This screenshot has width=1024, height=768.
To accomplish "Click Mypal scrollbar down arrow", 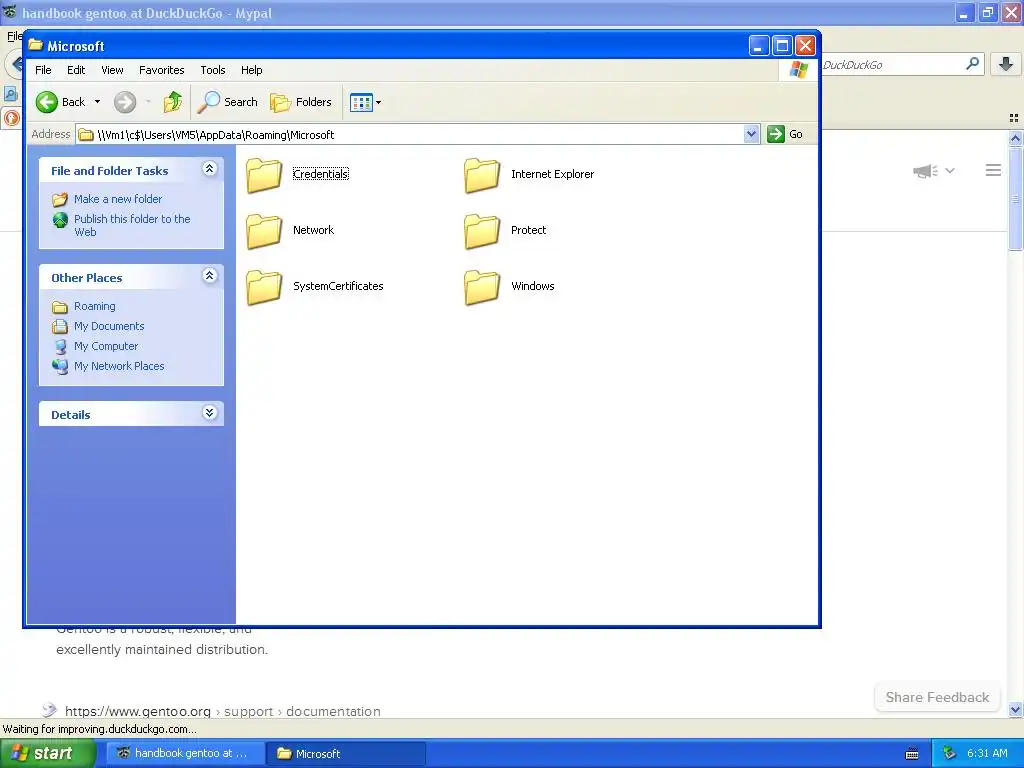I will 1015,710.
